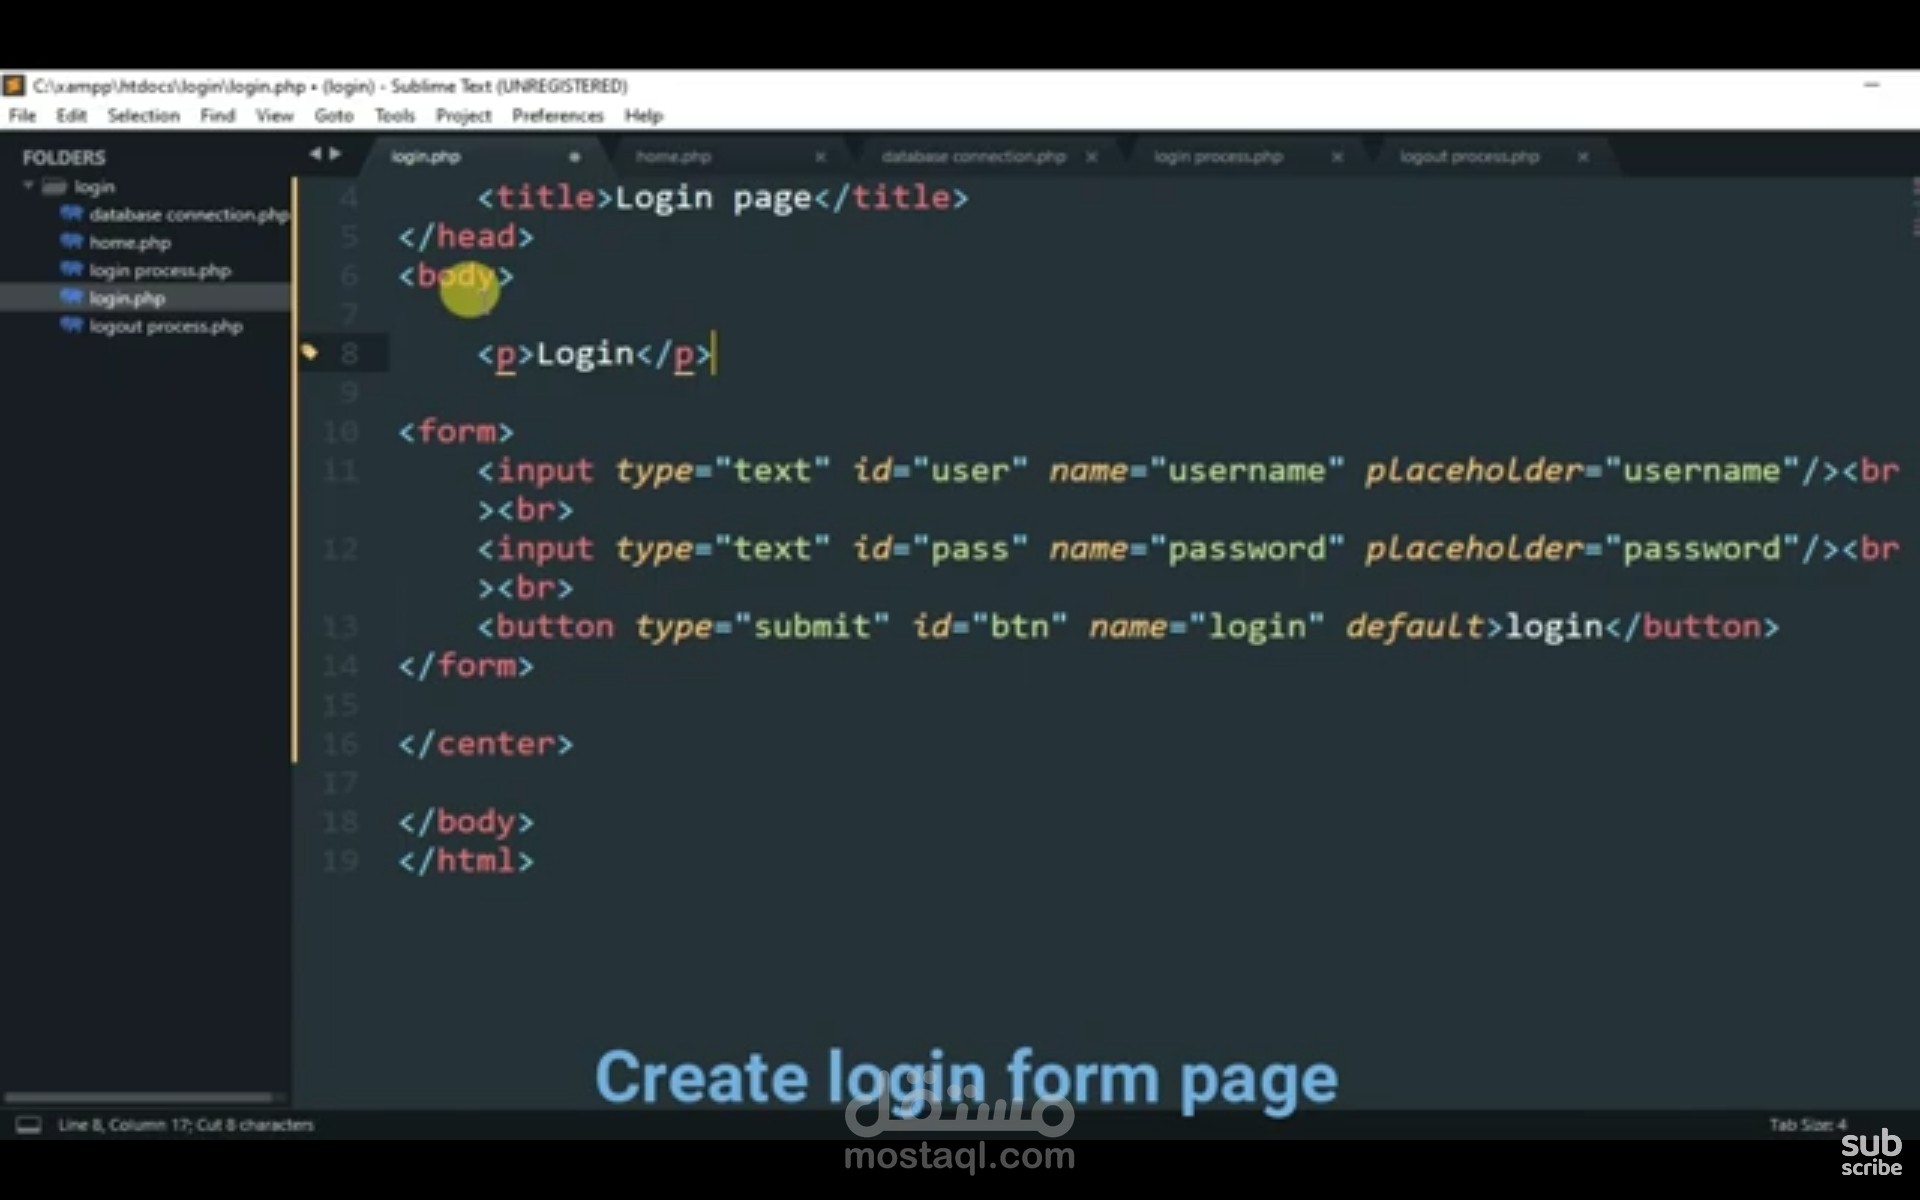Open login process.php from the sidebar
The height and width of the screenshot is (1200, 1920).
[159, 270]
